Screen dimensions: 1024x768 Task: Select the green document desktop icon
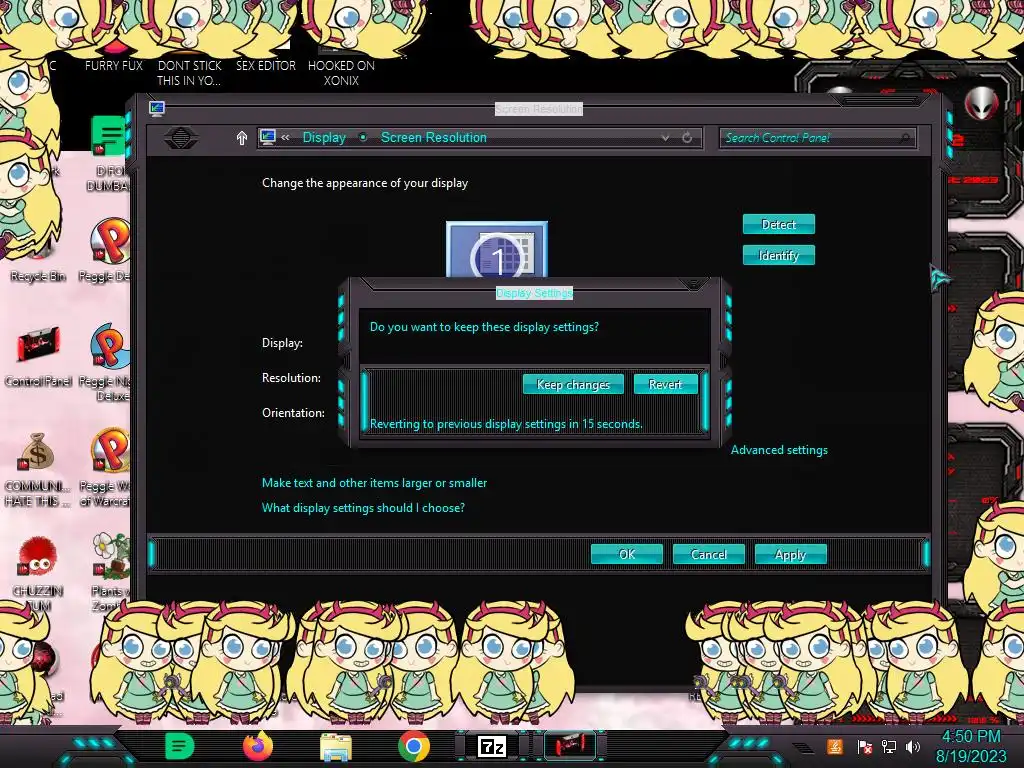[x=108, y=135]
